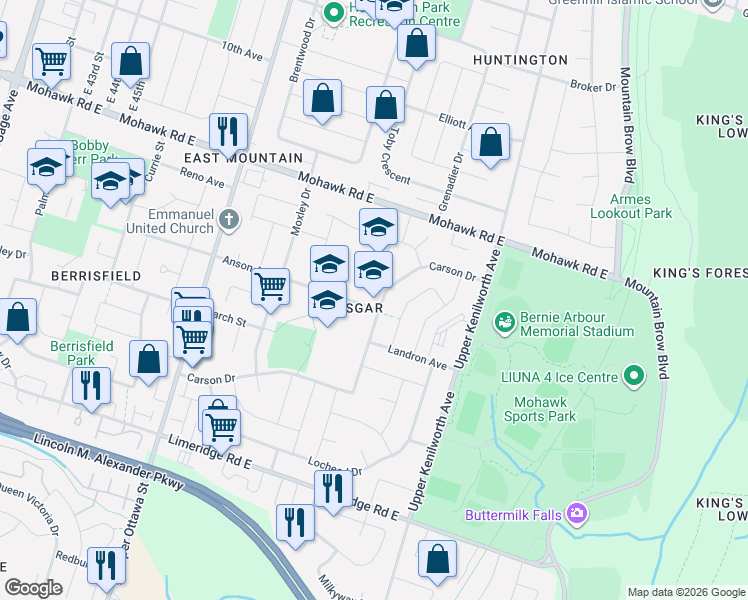This screenshot has width=748, height=600.
Task: Click the front school marker left of Bobby Kerr Park
Action: coord(46,169)
